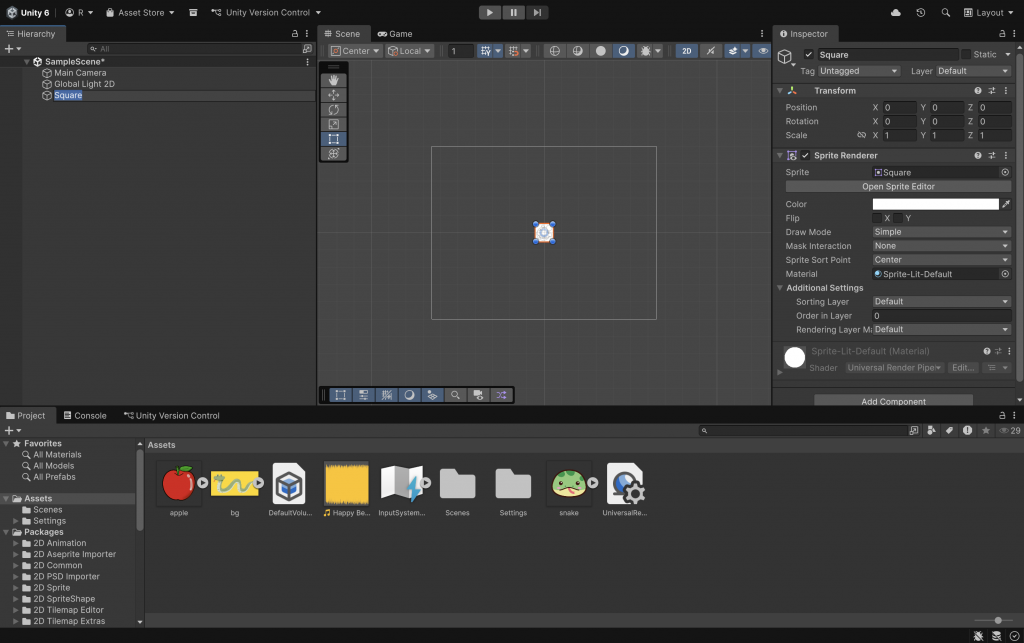Click the Play button

489,12
